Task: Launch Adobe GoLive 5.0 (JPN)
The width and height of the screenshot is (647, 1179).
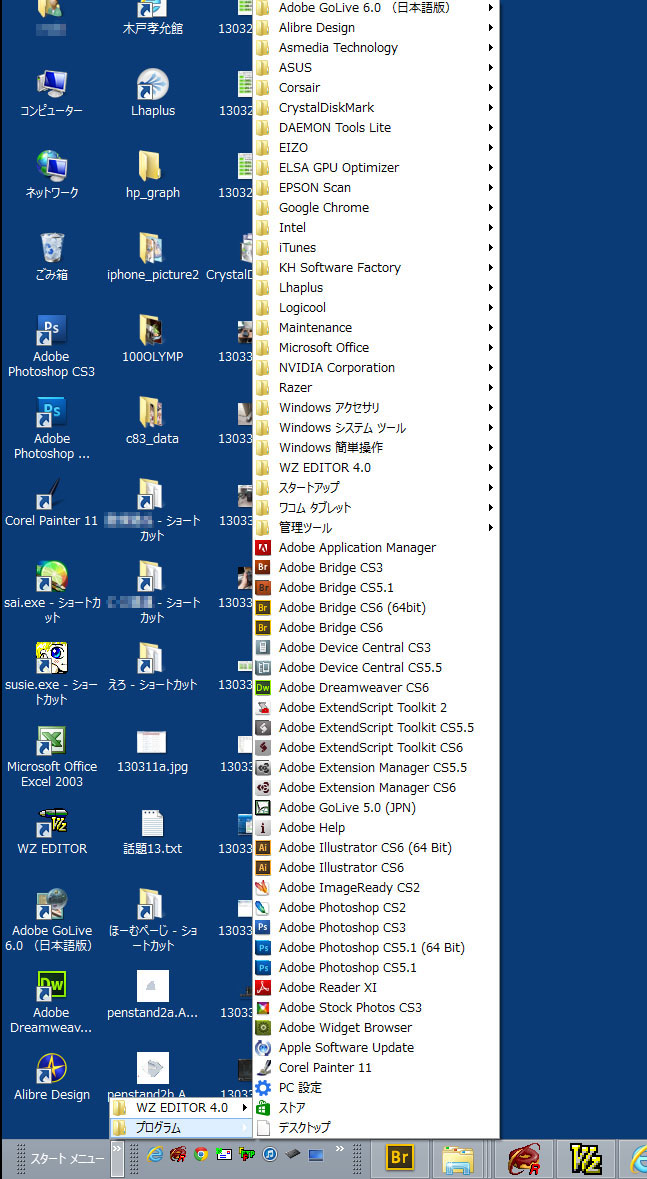Action: click(376, 808)
